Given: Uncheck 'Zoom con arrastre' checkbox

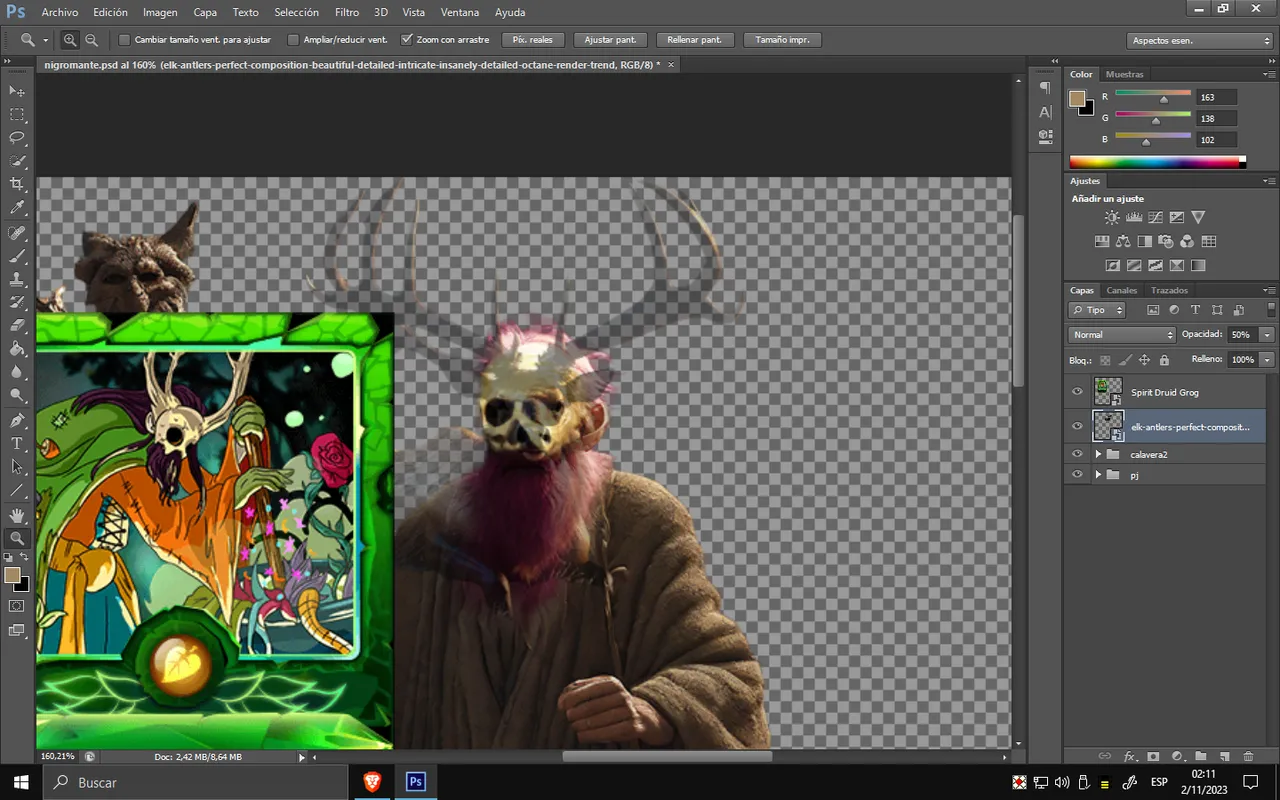Looking at the screenshot, I should [407, 40].
